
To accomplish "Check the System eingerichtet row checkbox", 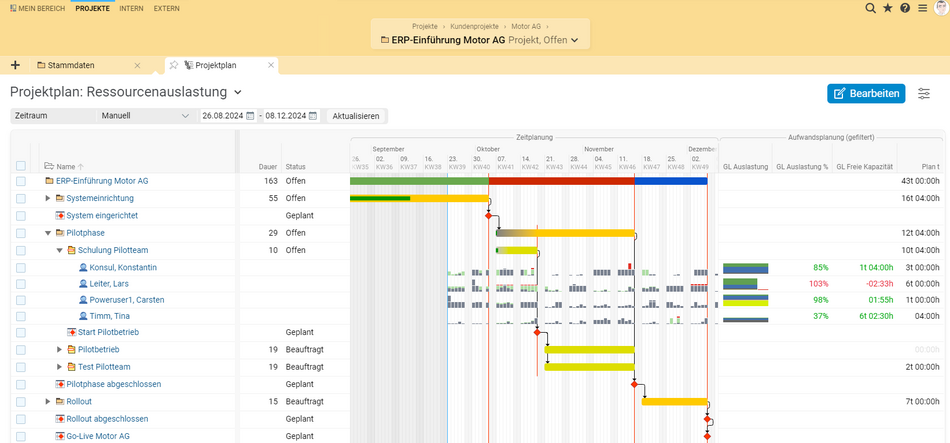I will pos(21,216).
